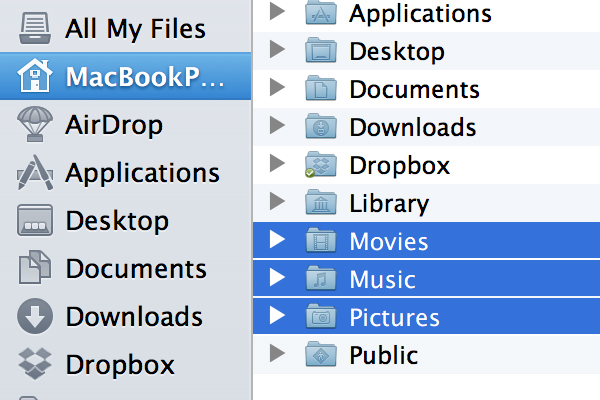Expand the Library folder disclosure triangle
600x400 pixels.
pyautogui.click(x=277, y=201)
